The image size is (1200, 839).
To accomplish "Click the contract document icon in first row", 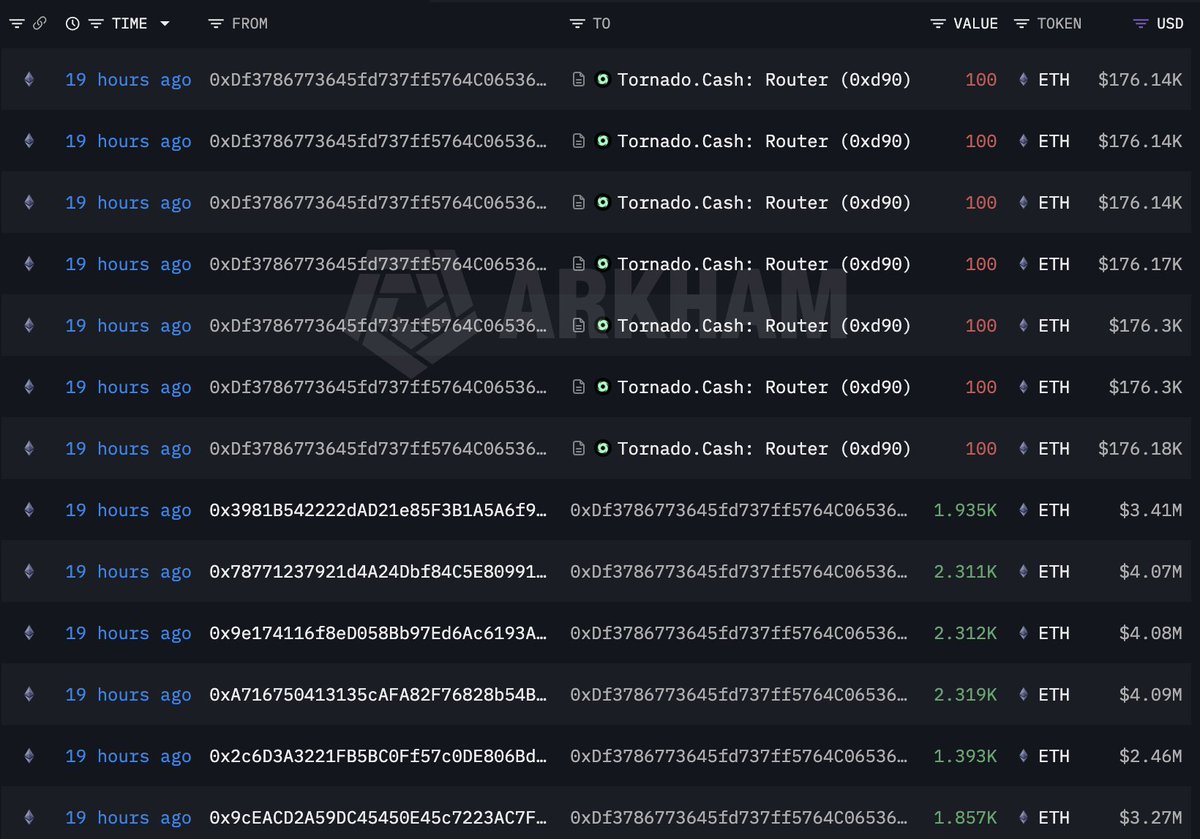I will tap(578, 80).
